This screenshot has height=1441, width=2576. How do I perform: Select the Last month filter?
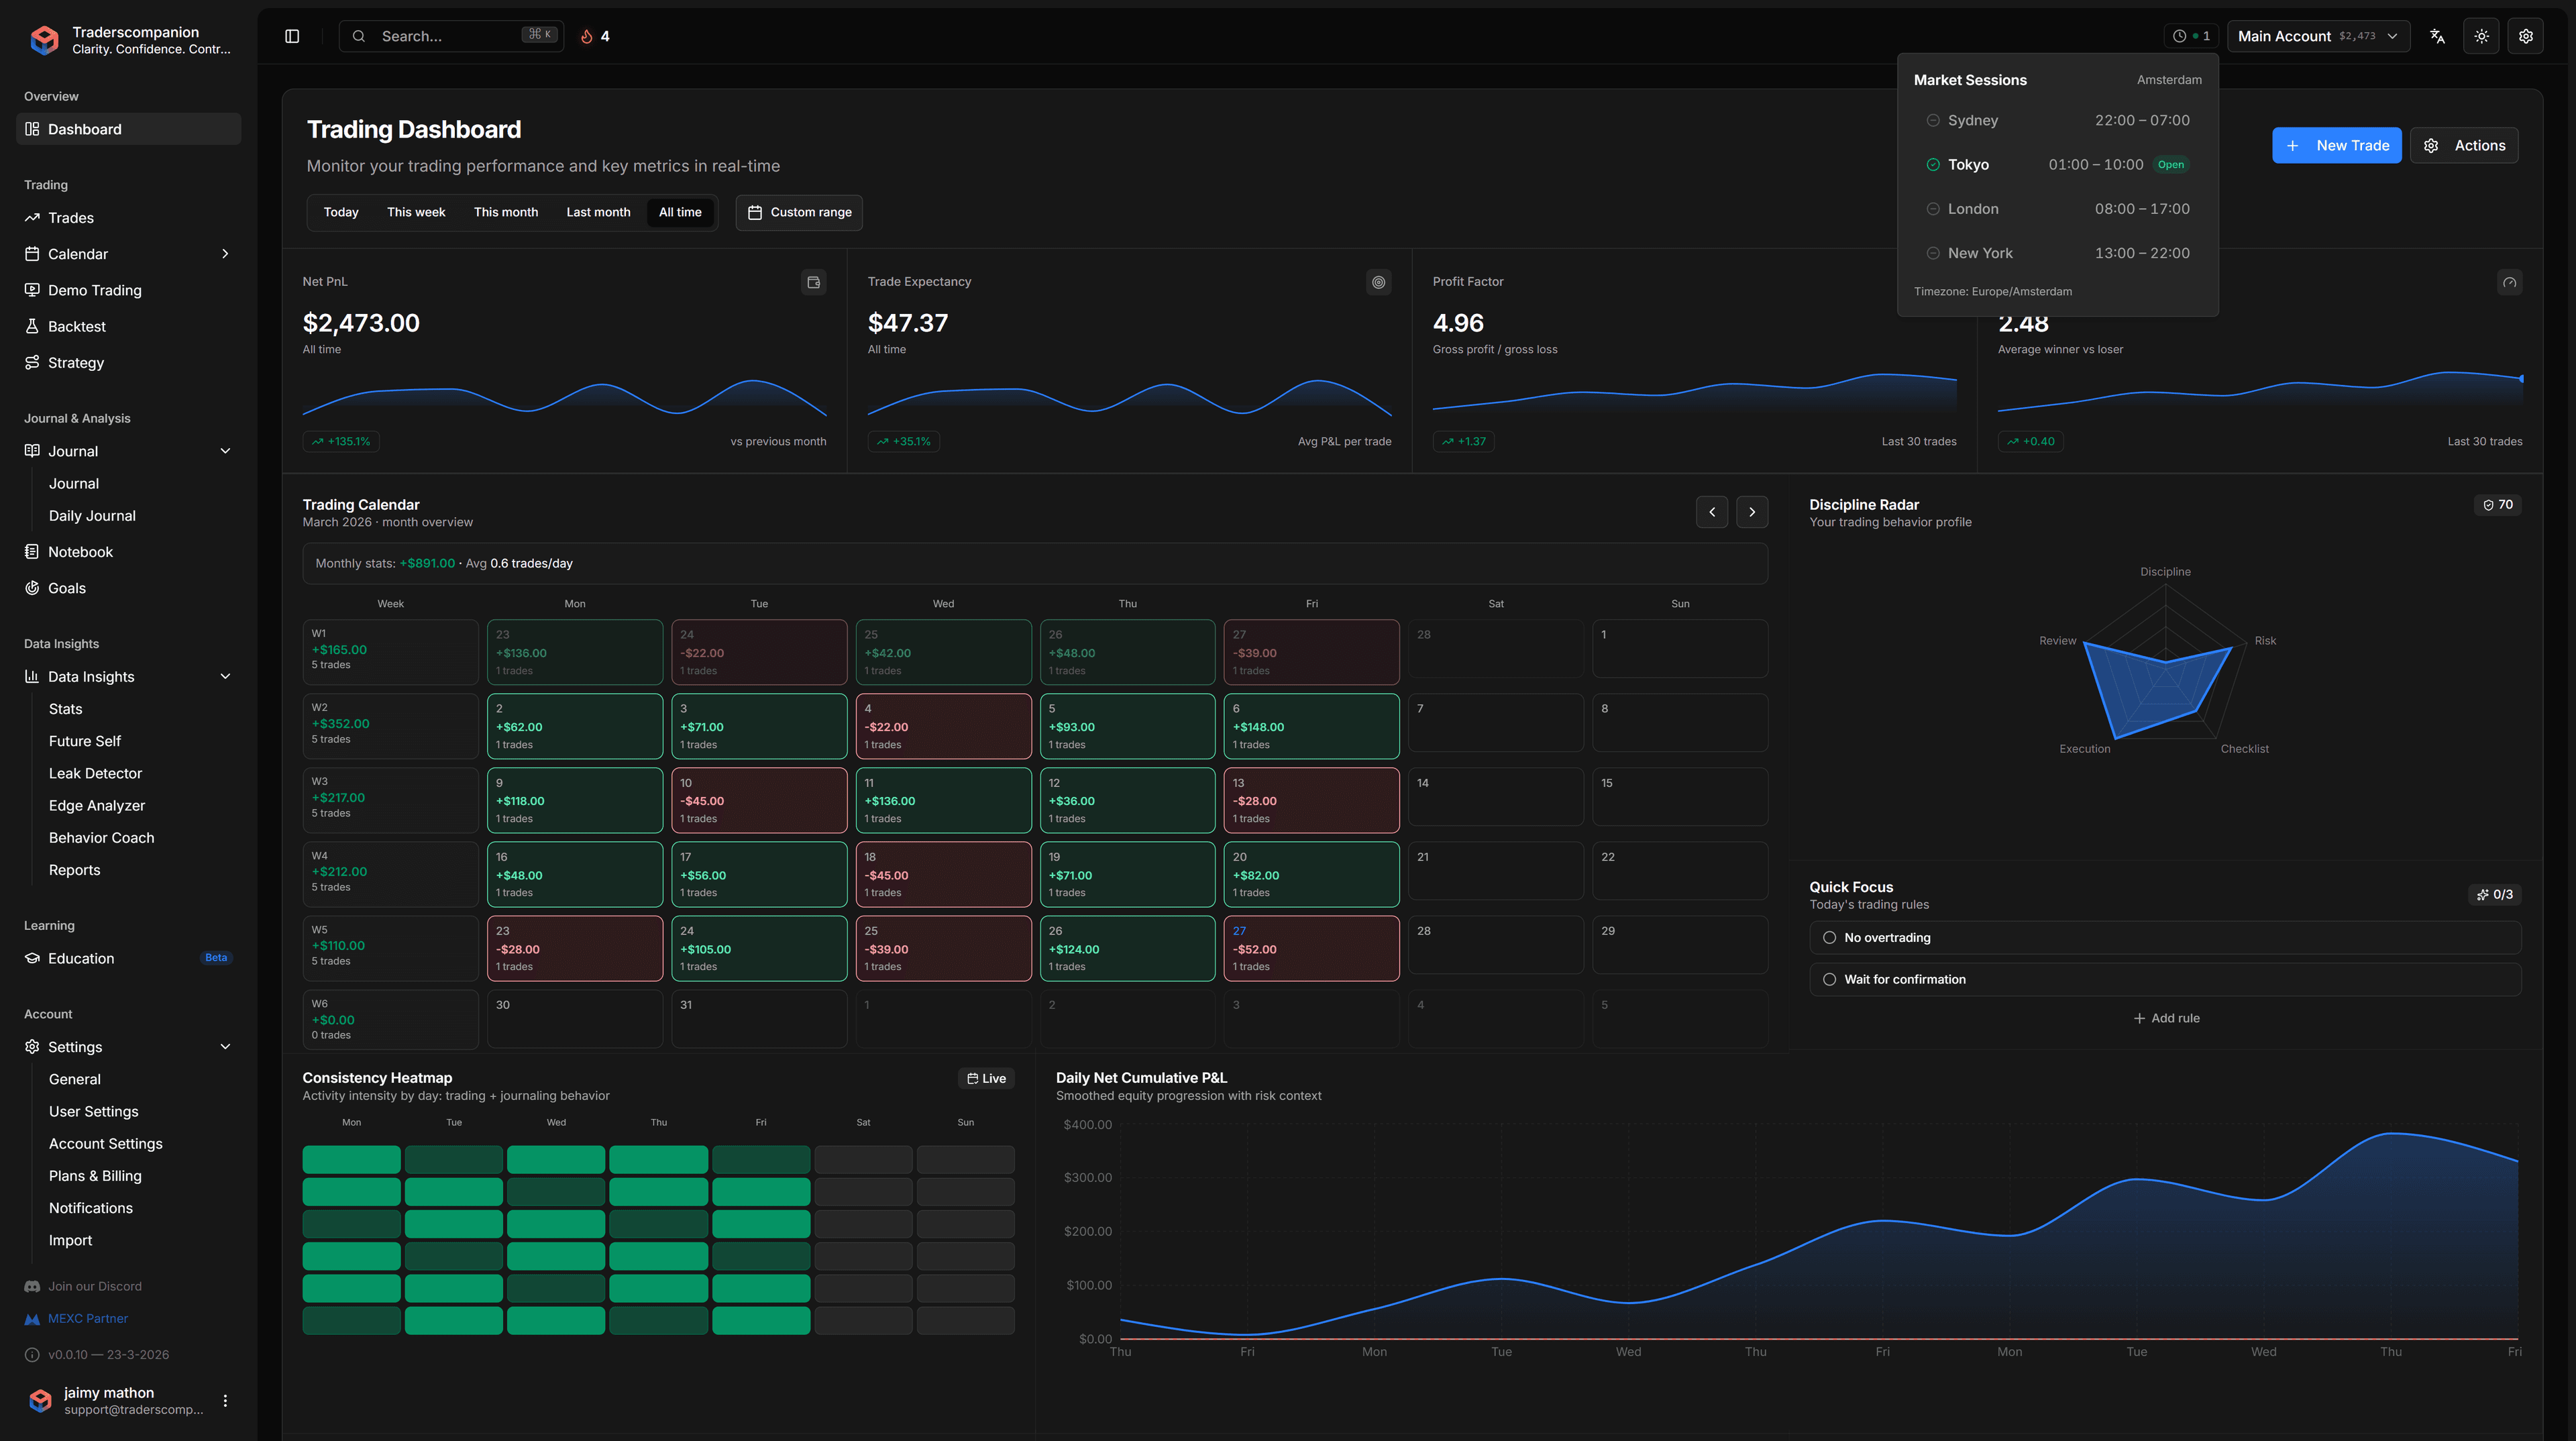598,212
